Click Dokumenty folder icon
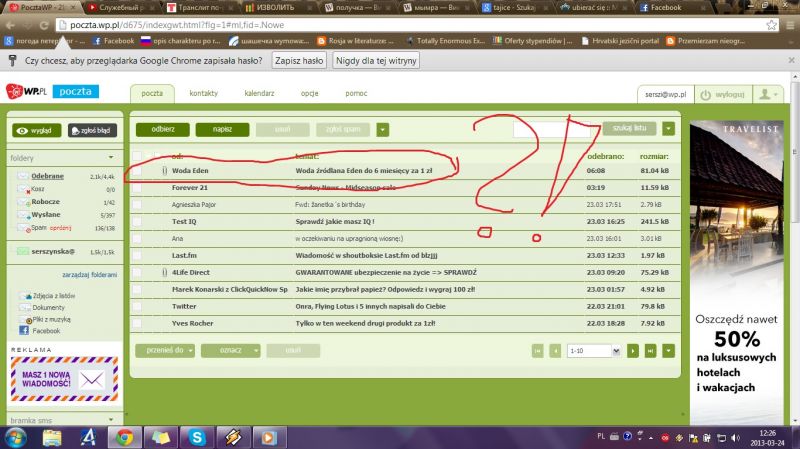The width and height of the screenshot is (800, 449). pos(24,307)
